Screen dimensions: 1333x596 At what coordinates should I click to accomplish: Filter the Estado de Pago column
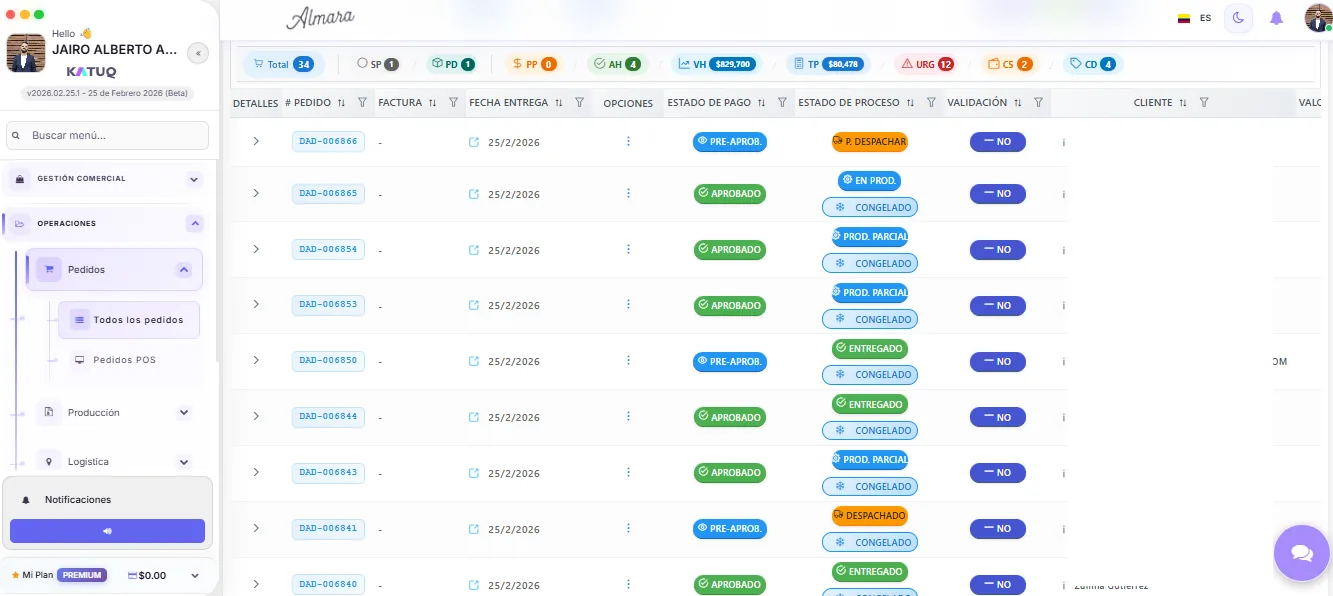782,102
